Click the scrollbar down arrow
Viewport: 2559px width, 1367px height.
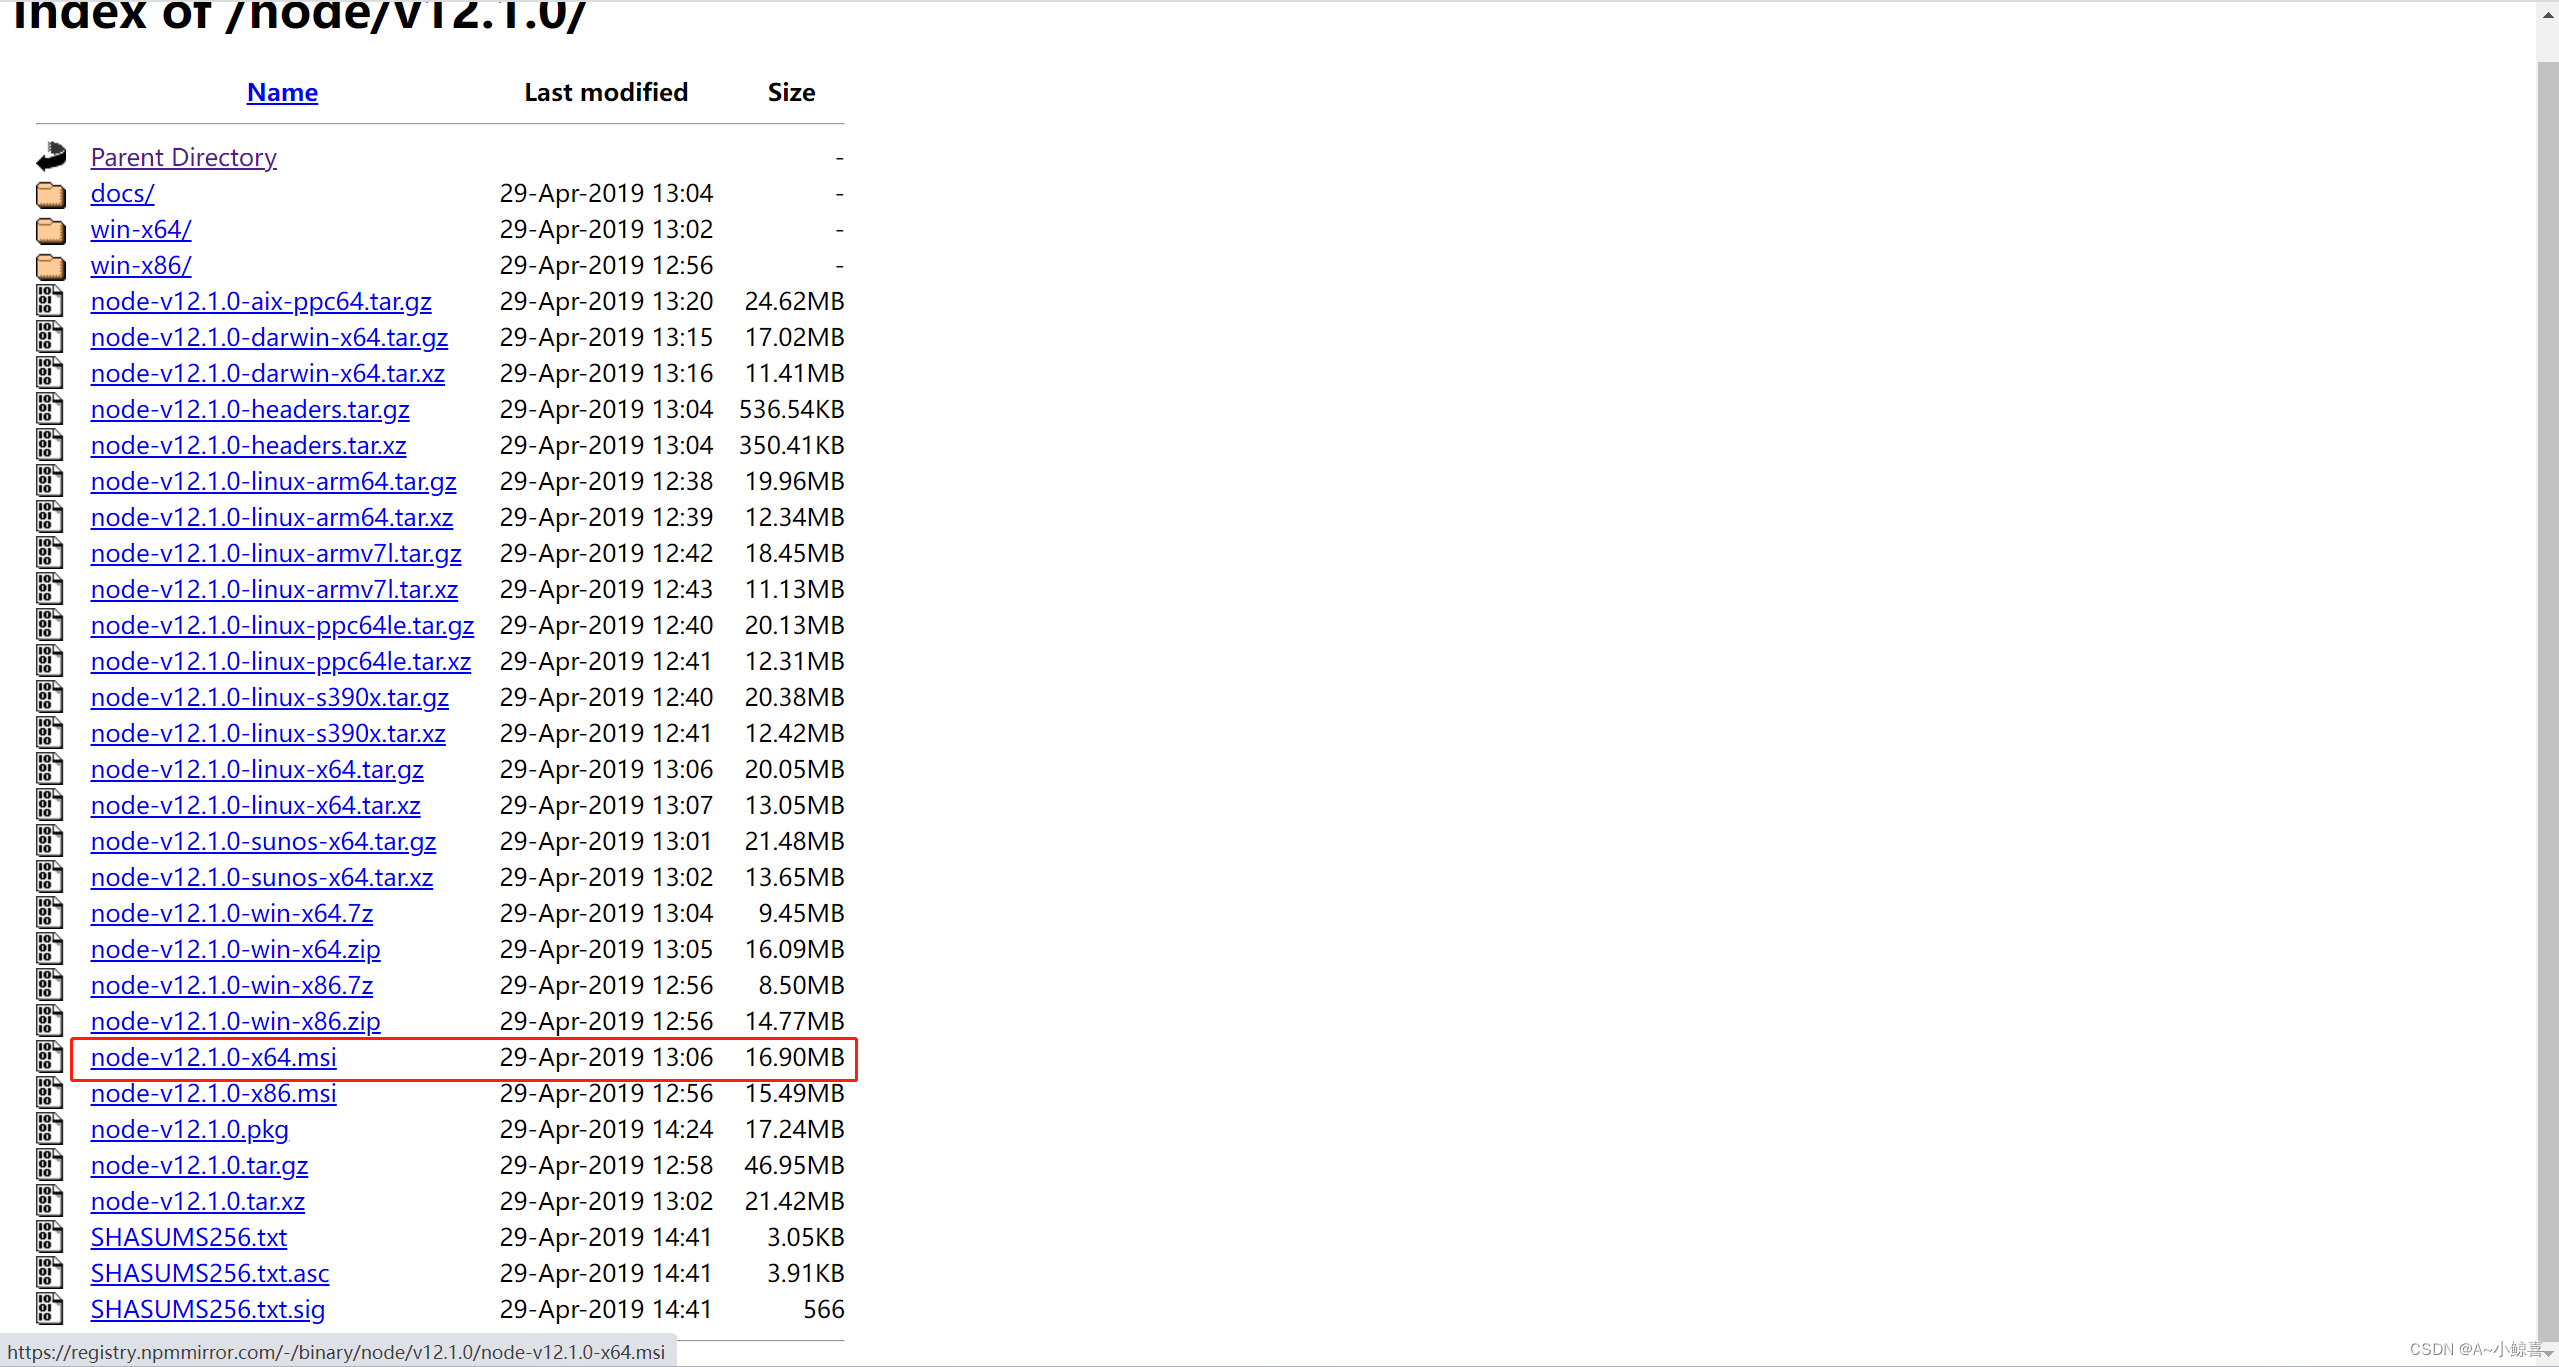tap(2548, 1353)
